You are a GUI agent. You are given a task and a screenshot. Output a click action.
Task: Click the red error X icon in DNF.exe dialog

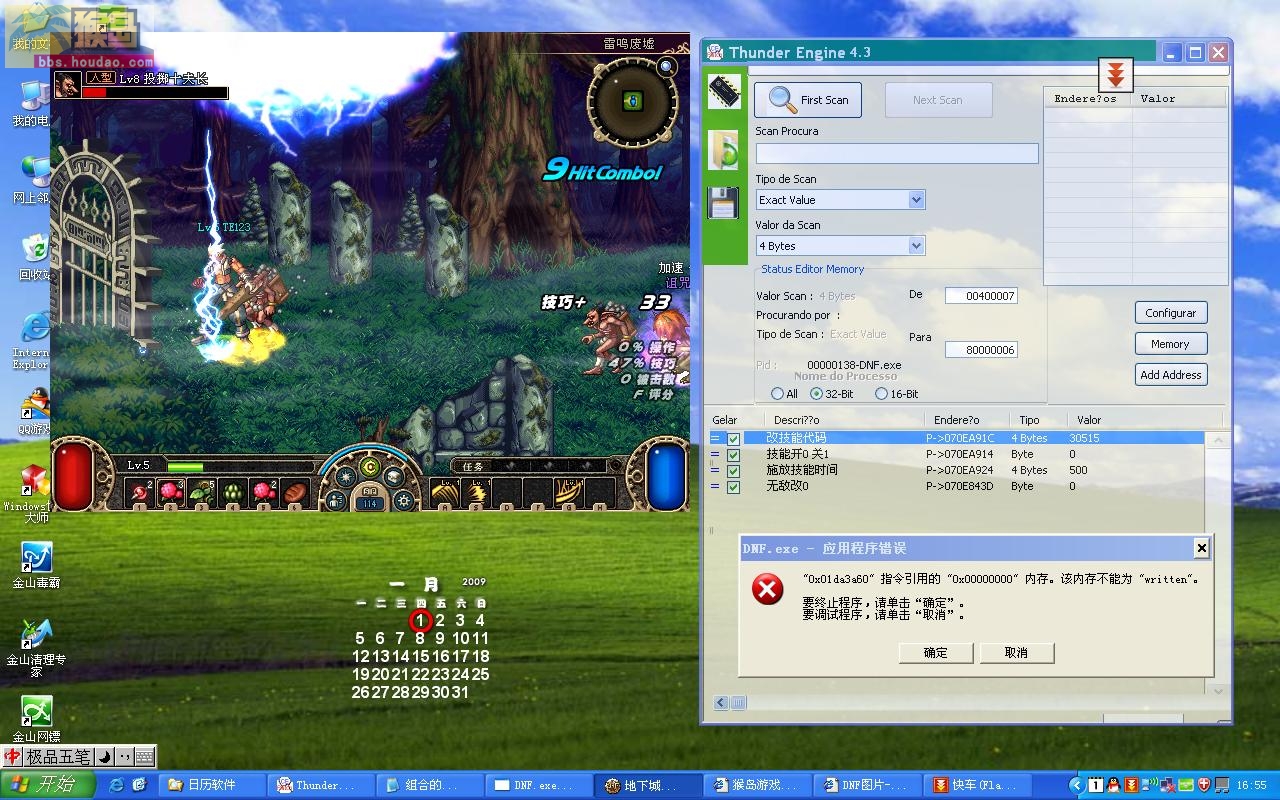pos(767,589)
